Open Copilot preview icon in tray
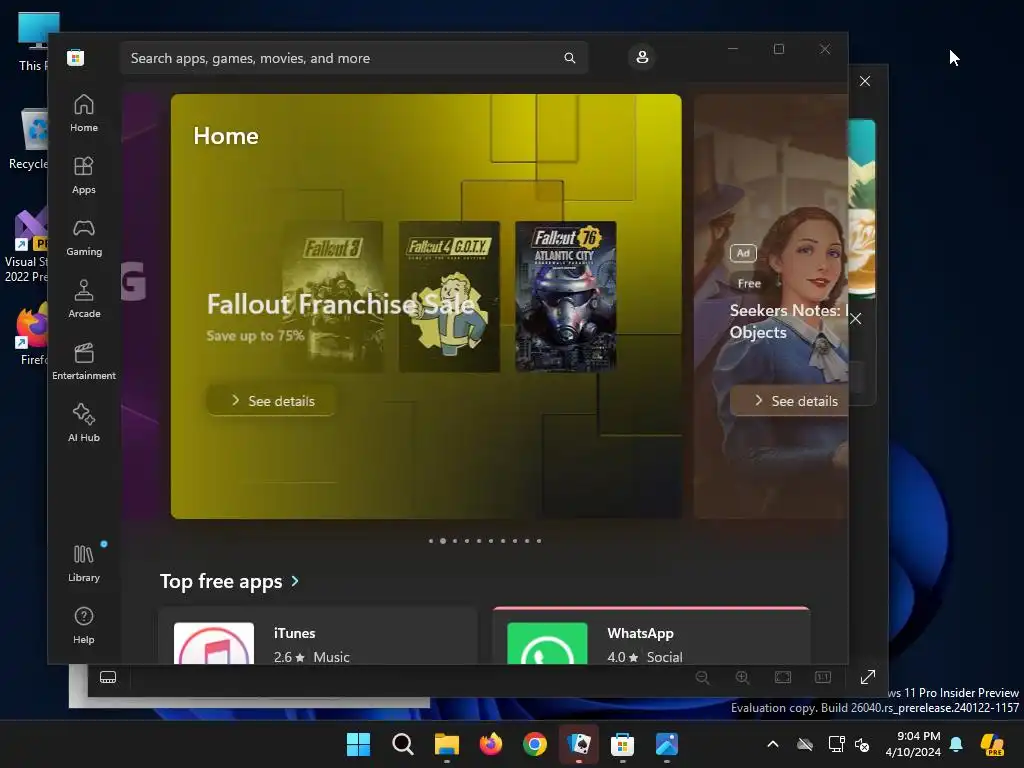The height and width of the screenshot is (768, 1024). tap(992, 744)
